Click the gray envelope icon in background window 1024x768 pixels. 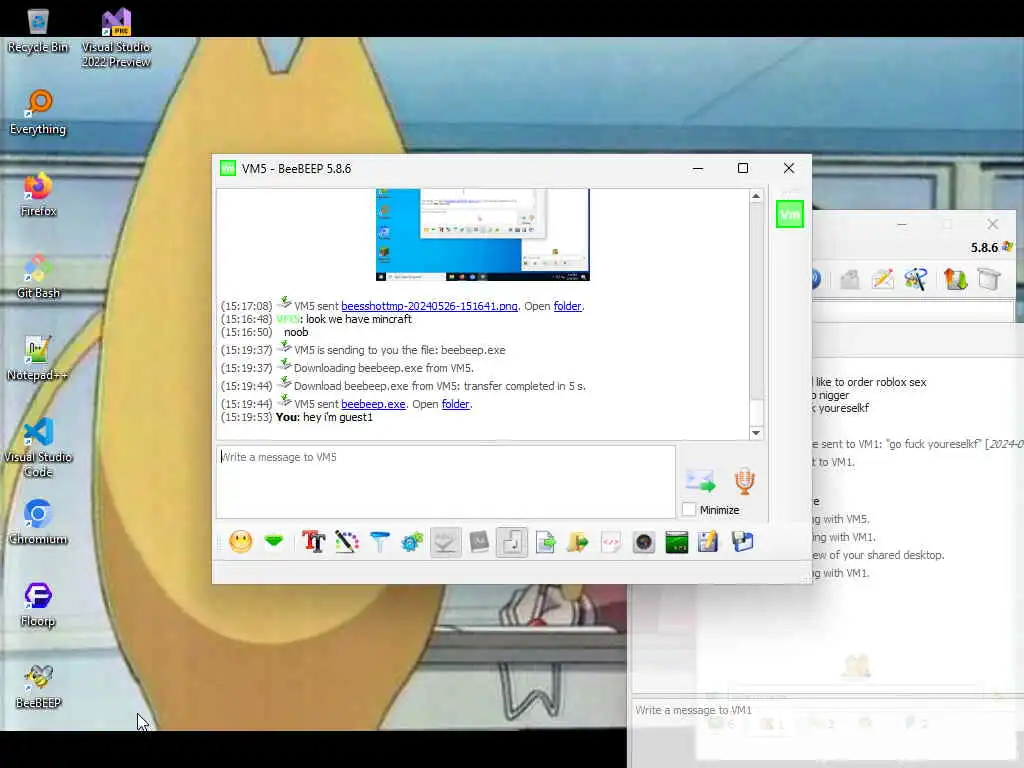(x=850, y=280)
